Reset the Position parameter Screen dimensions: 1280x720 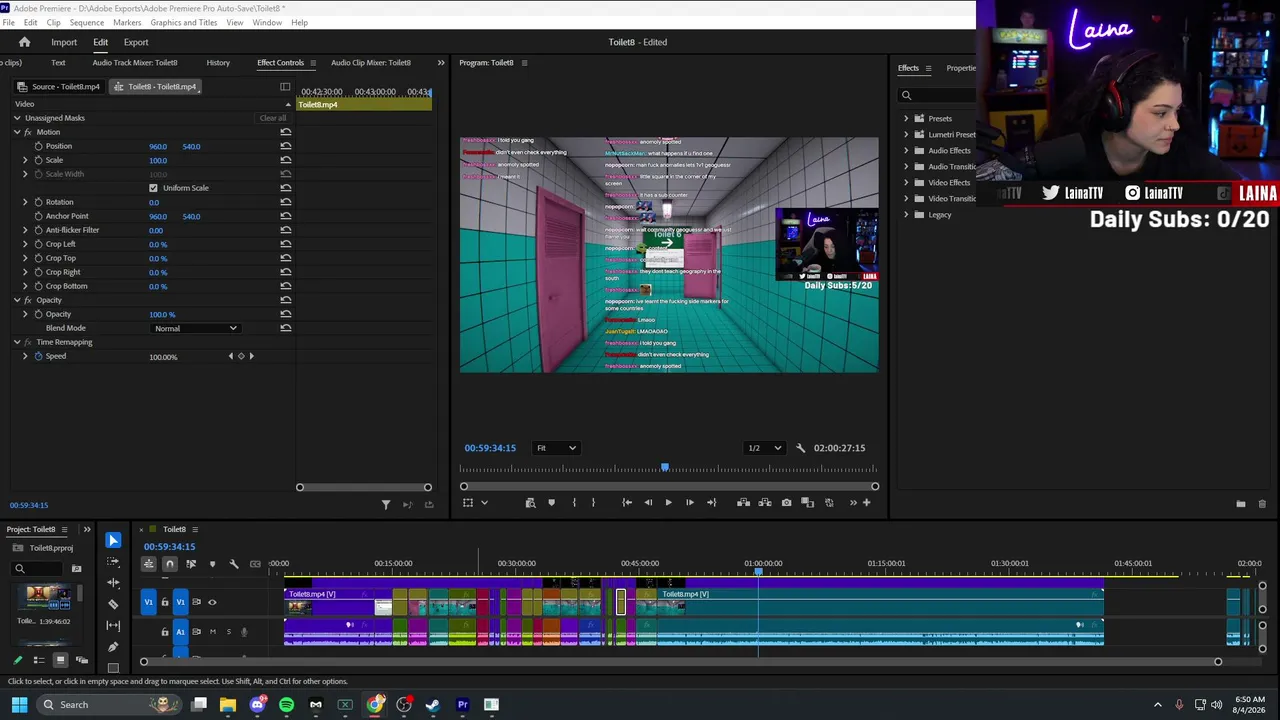(286, 146)
